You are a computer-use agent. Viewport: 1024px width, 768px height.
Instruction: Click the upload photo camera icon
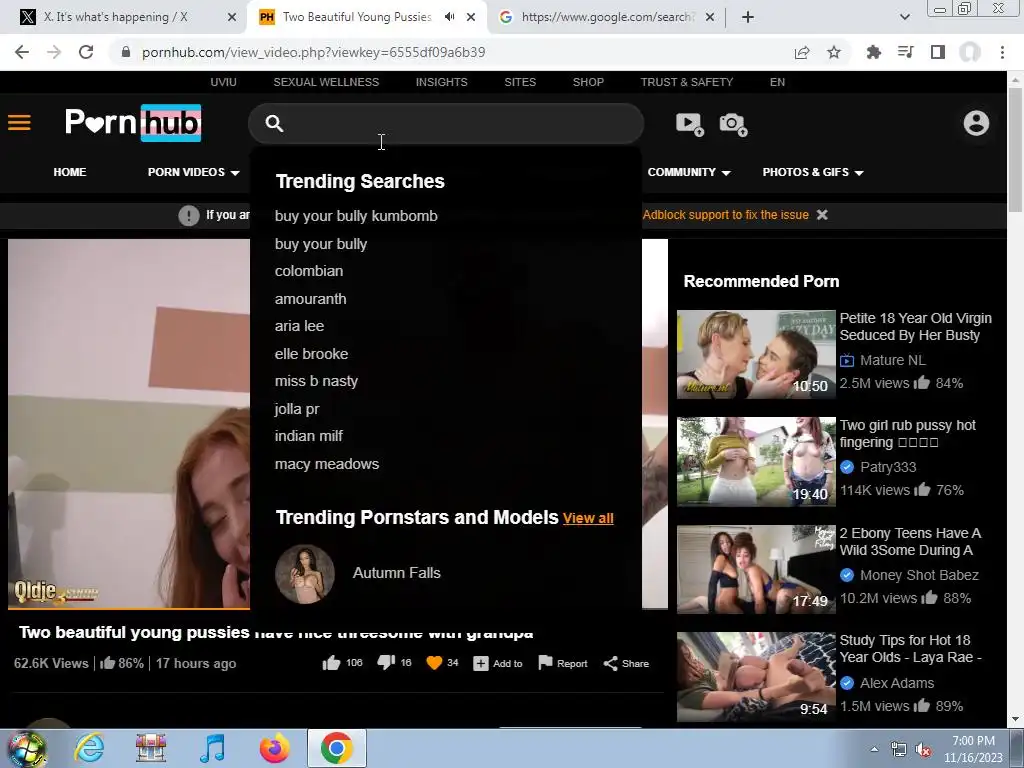click(x=733, y=123)
